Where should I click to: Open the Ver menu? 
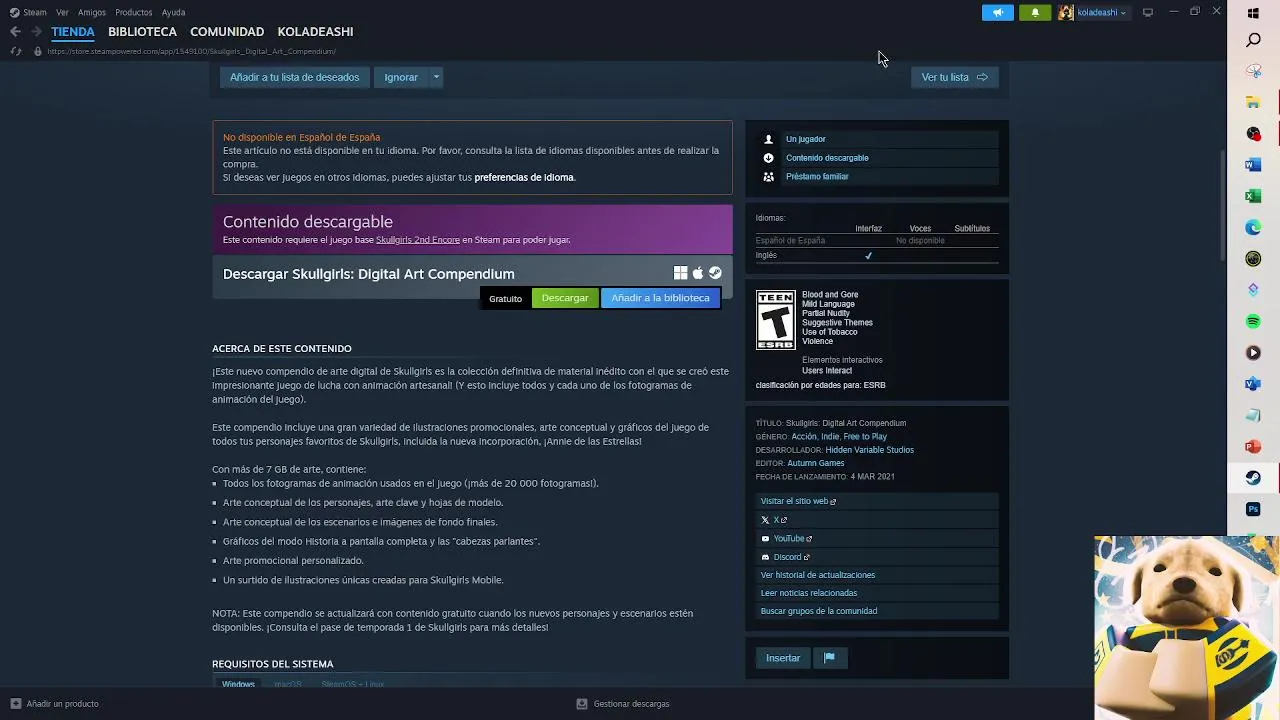63,13
